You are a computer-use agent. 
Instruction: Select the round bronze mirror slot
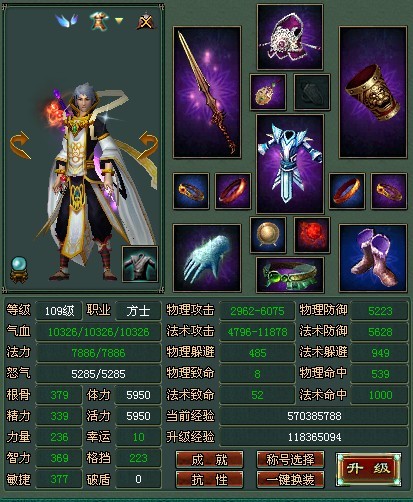click(x=268, y=235)
